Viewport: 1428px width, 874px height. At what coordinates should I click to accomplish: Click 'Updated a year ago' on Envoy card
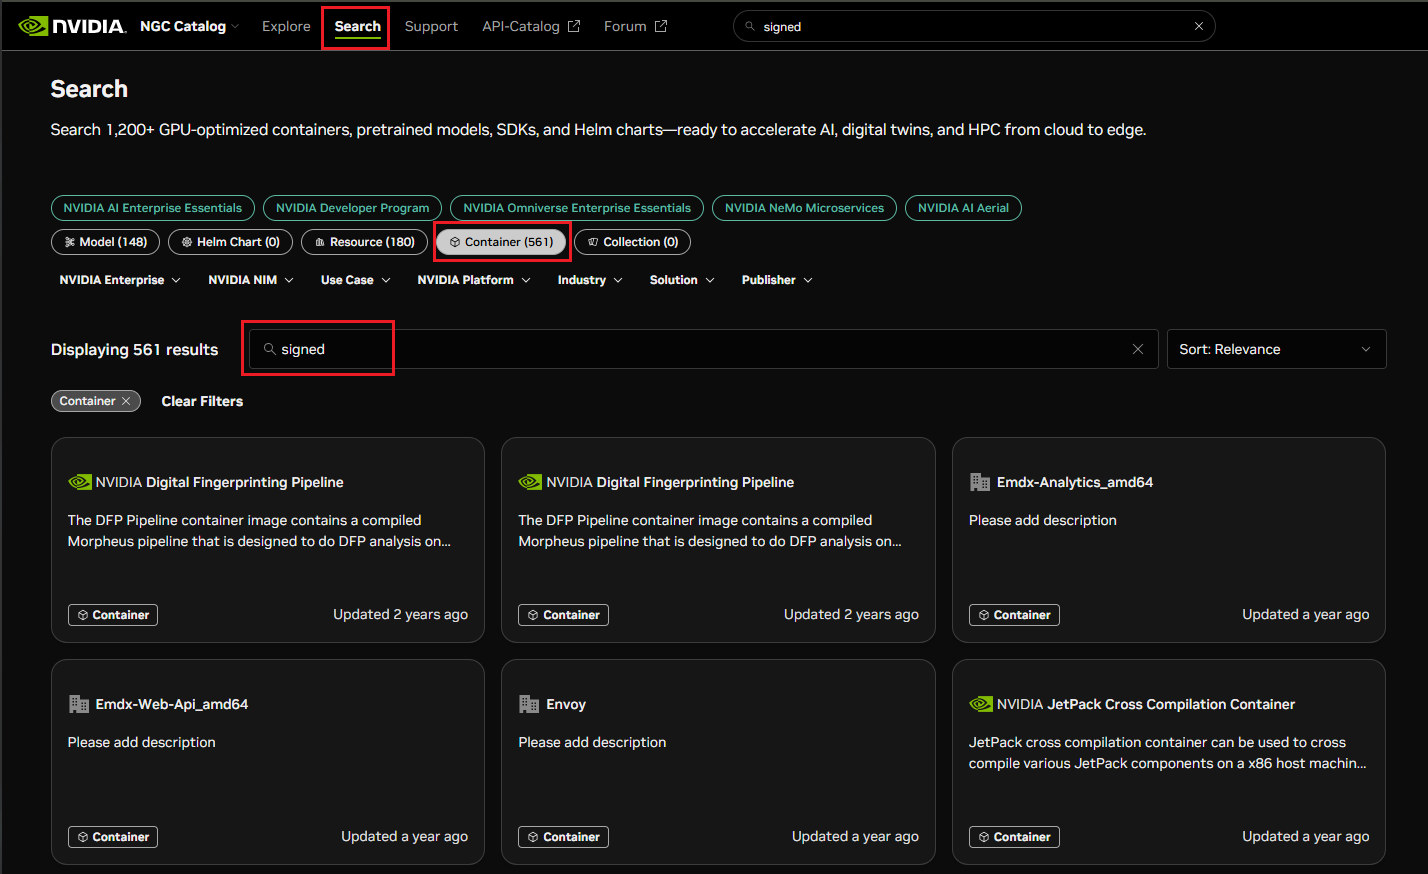pyautogui.click(x=855, y=837)
